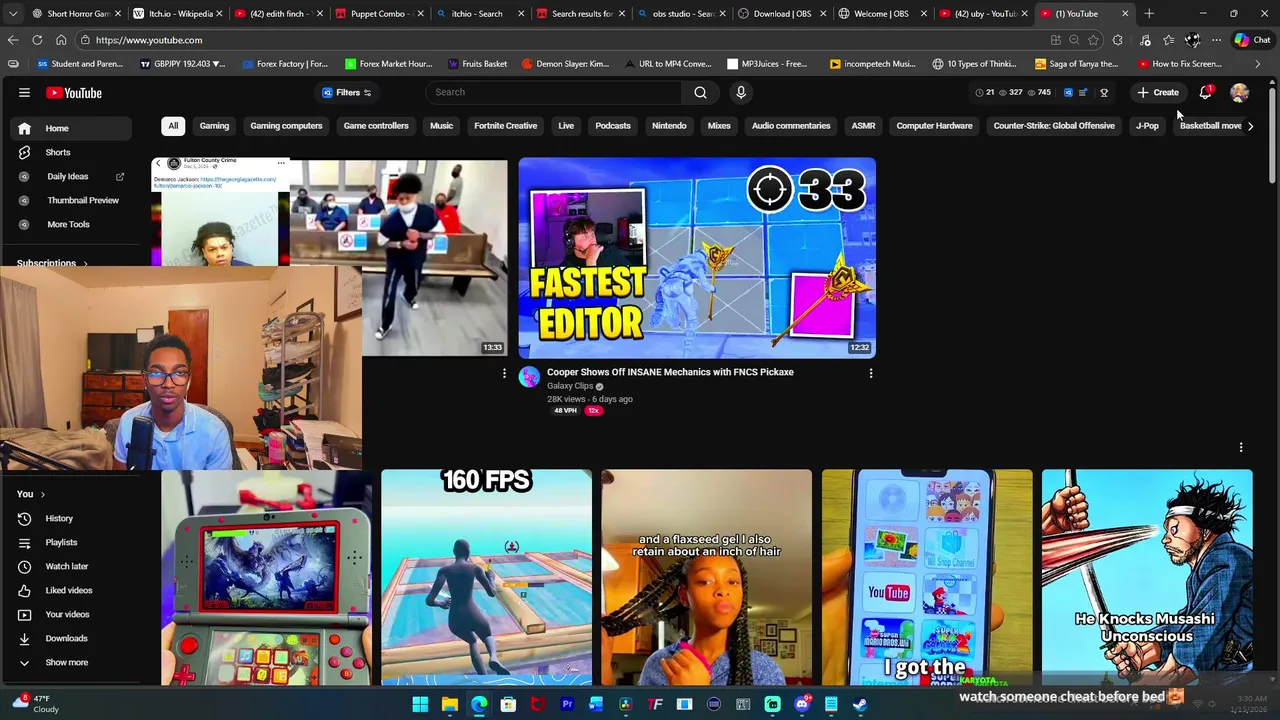
Task: Show more category chips with right arrow
Action: [1250, 126]
